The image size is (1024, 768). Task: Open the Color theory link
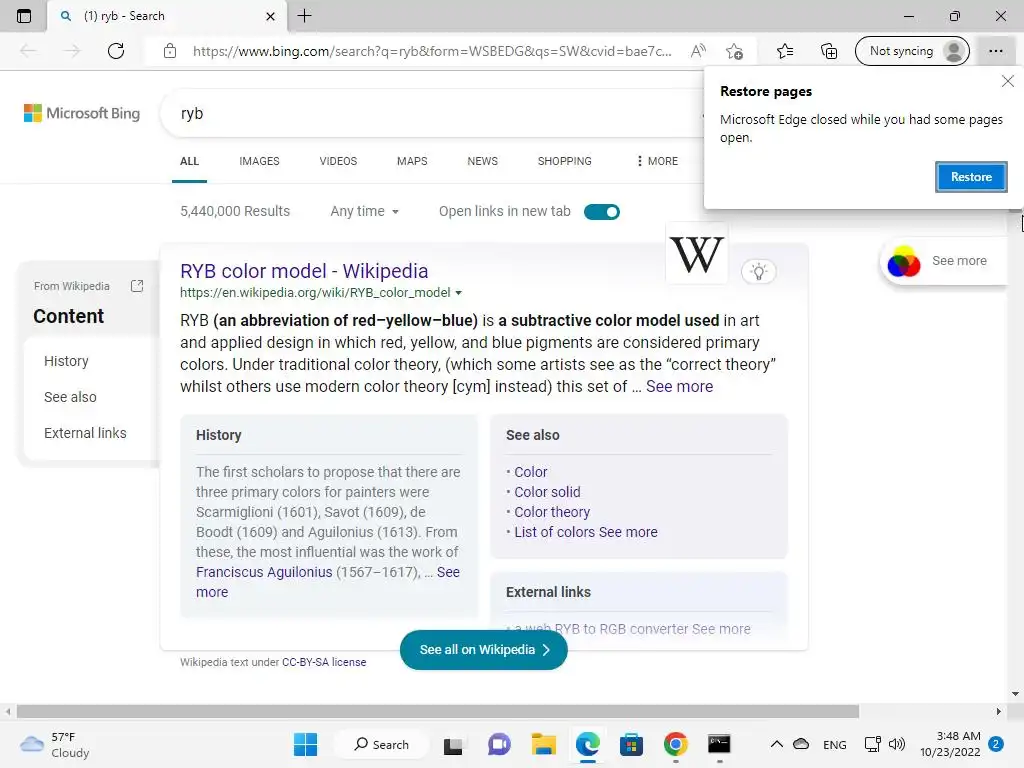552,513
